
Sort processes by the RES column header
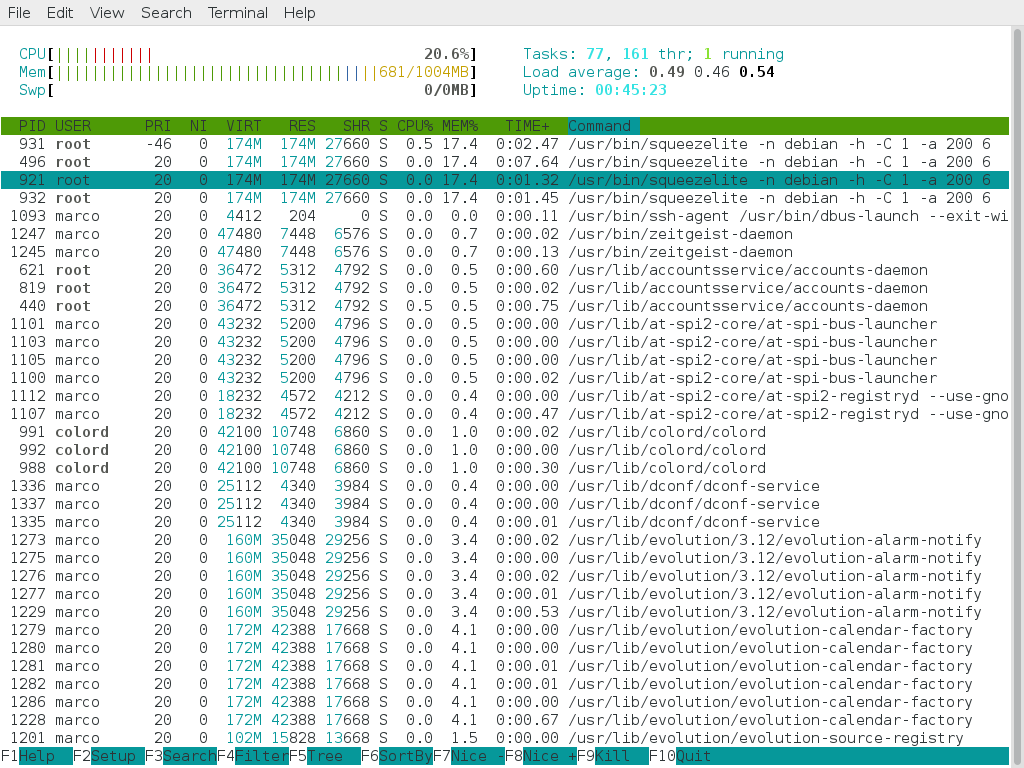[x=302, y=126]
